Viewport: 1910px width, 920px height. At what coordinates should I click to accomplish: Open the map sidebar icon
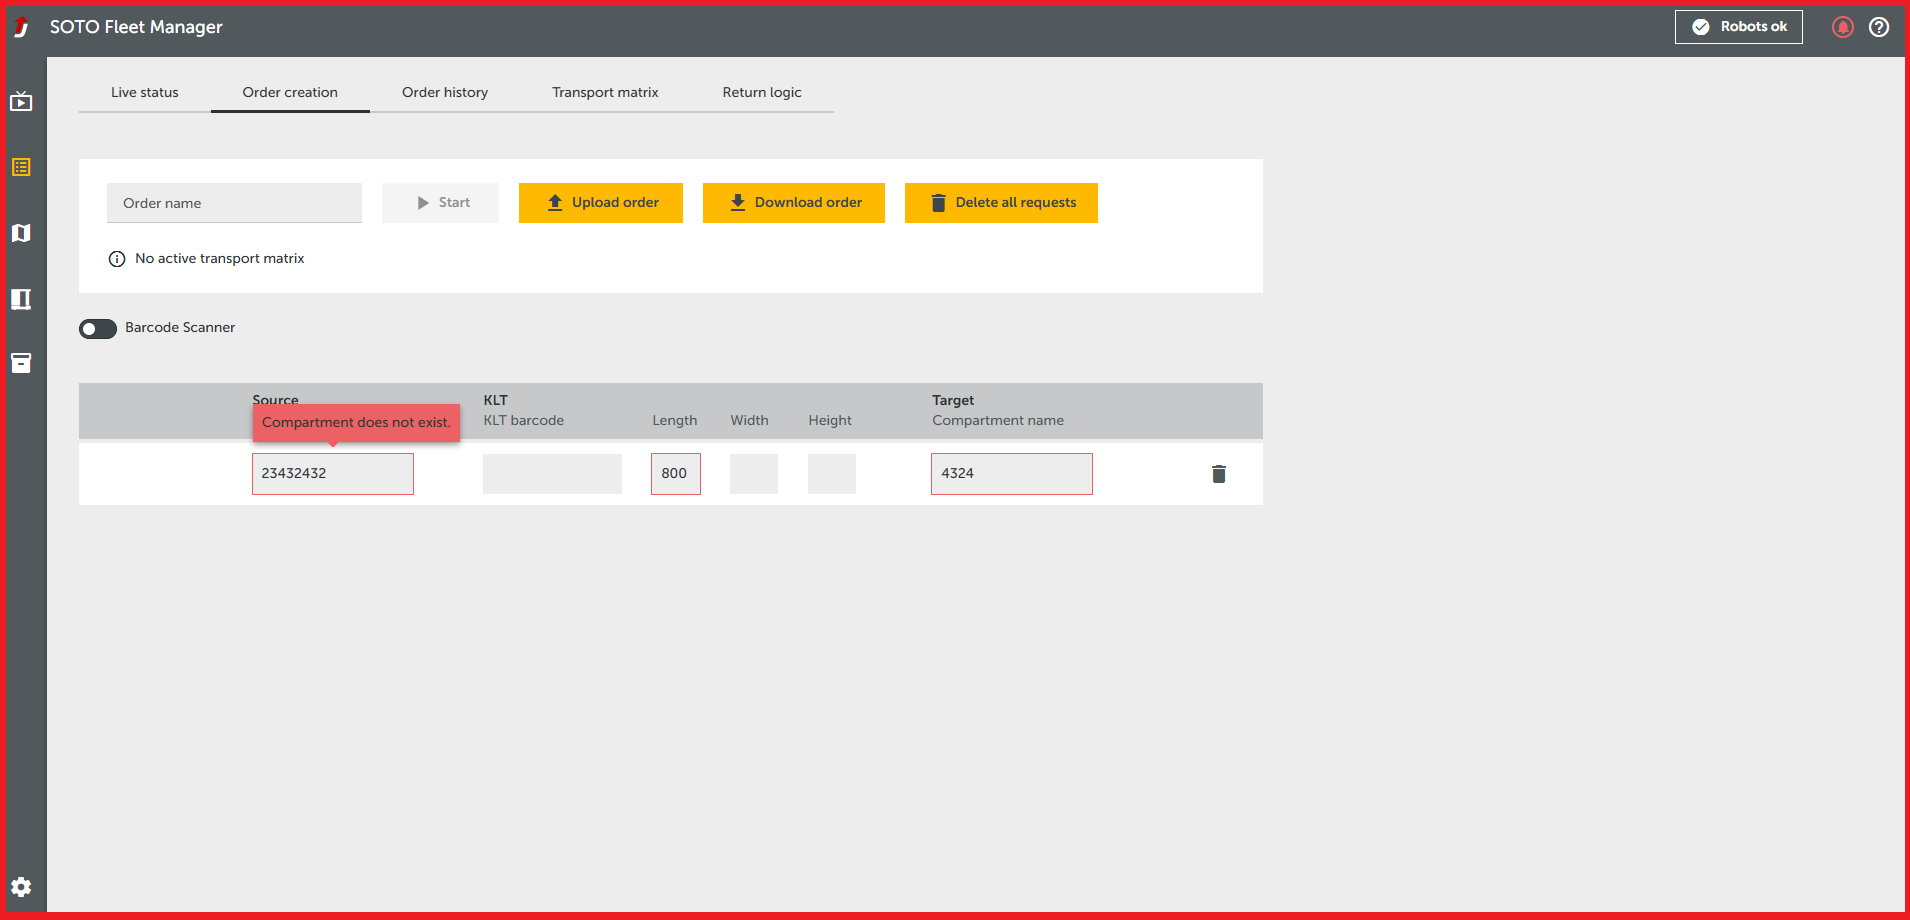coord(21,233)
